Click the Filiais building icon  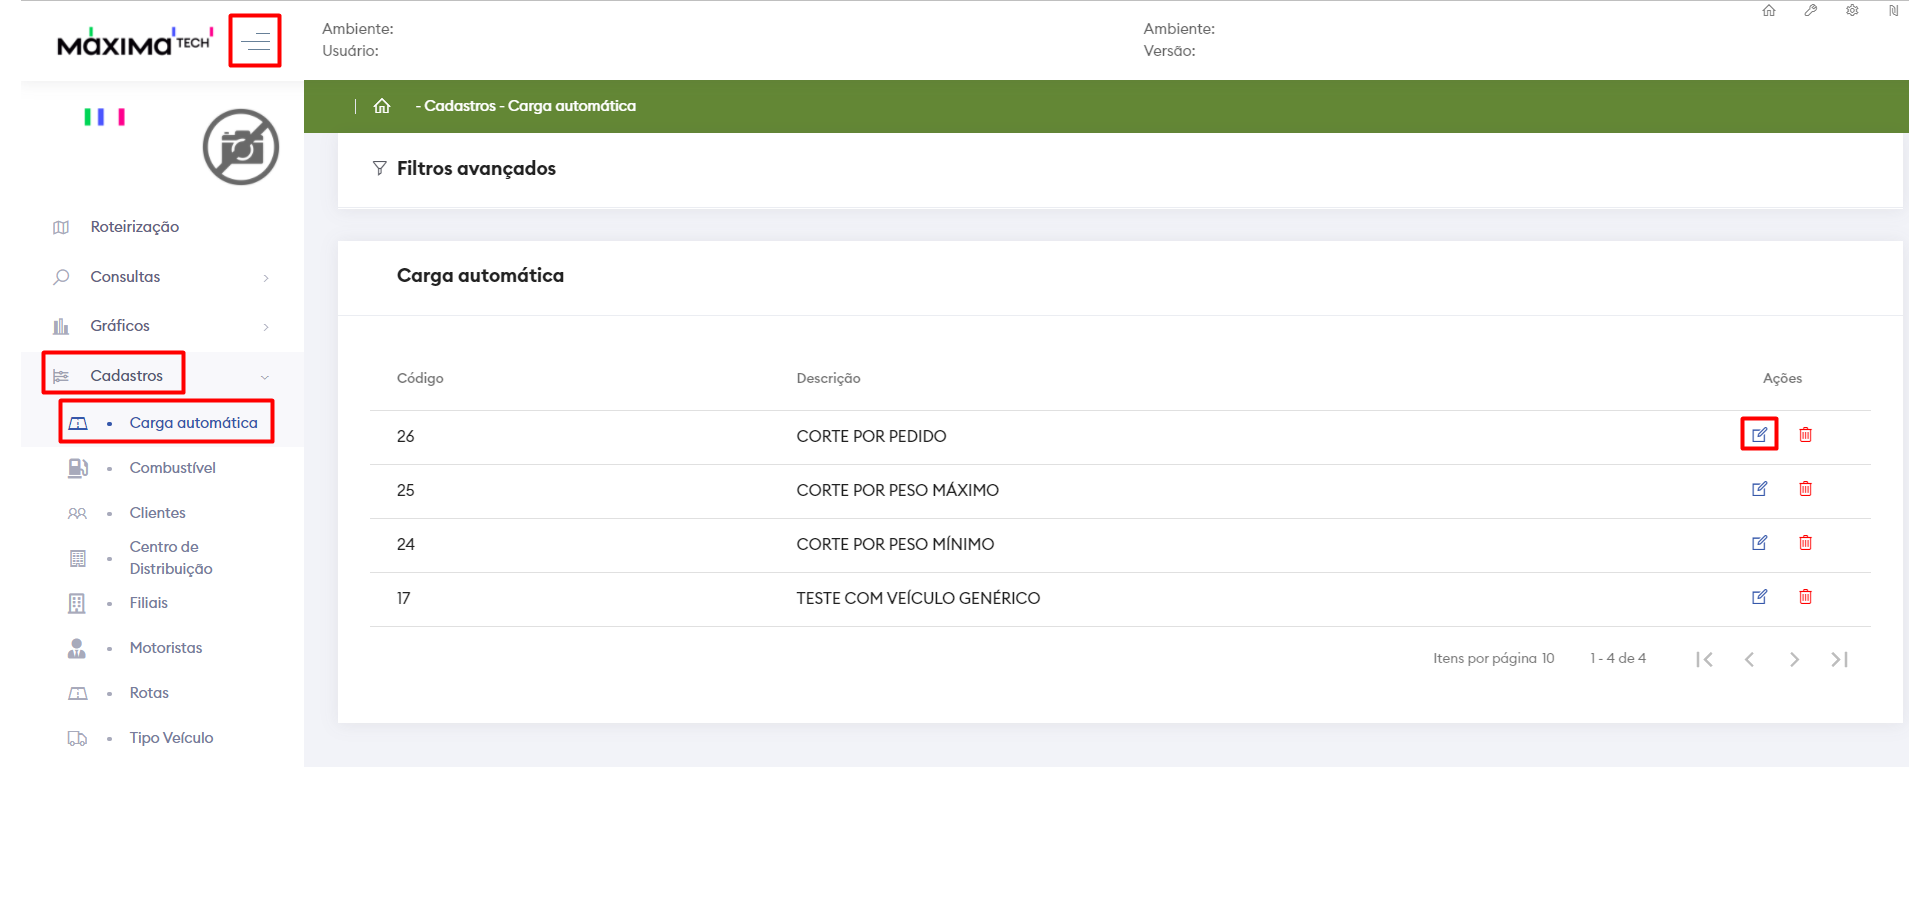(77, 603)
